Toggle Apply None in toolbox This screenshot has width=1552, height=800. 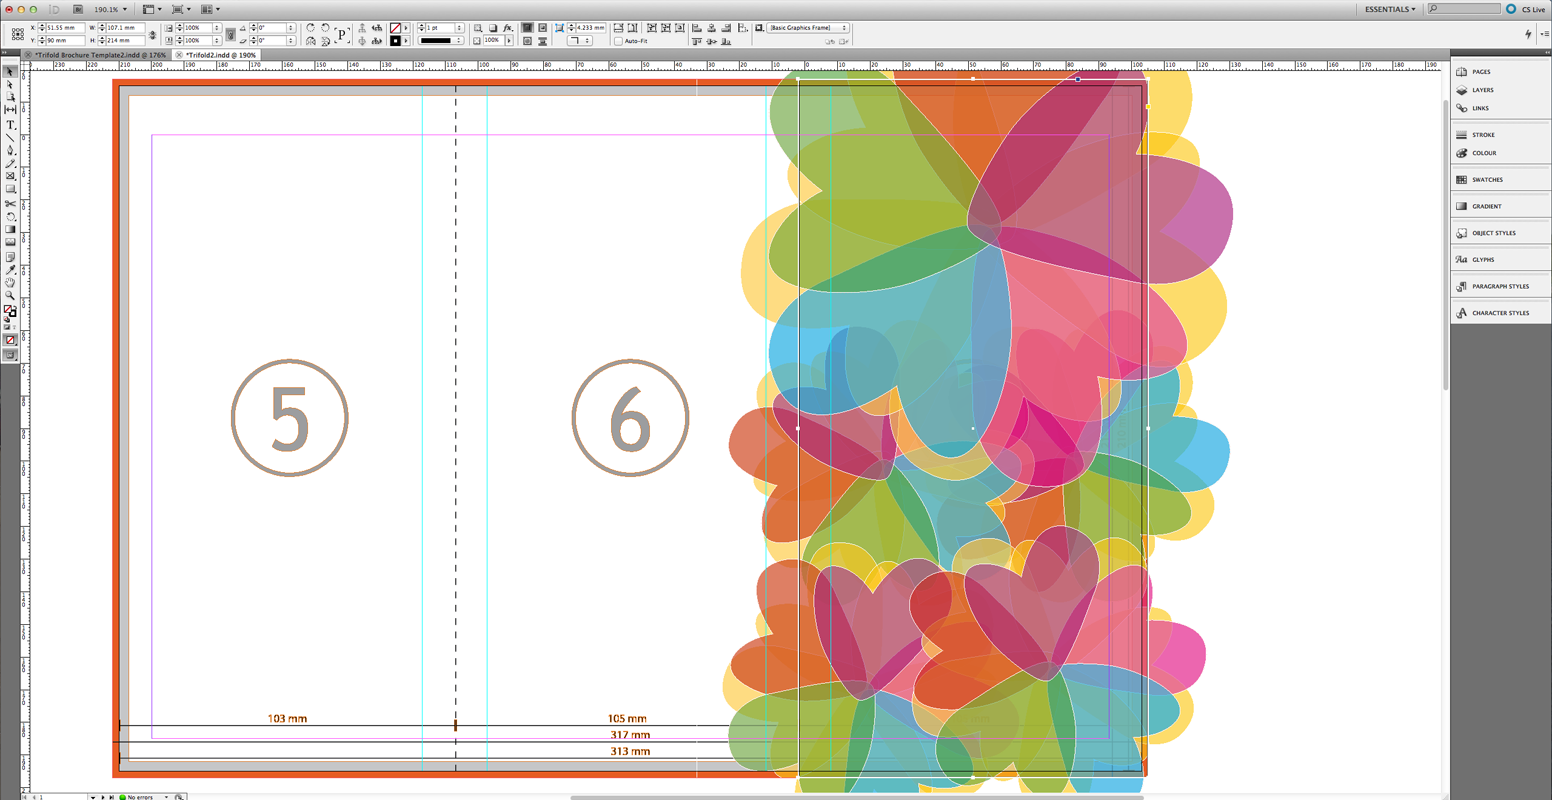click(10, 341)
